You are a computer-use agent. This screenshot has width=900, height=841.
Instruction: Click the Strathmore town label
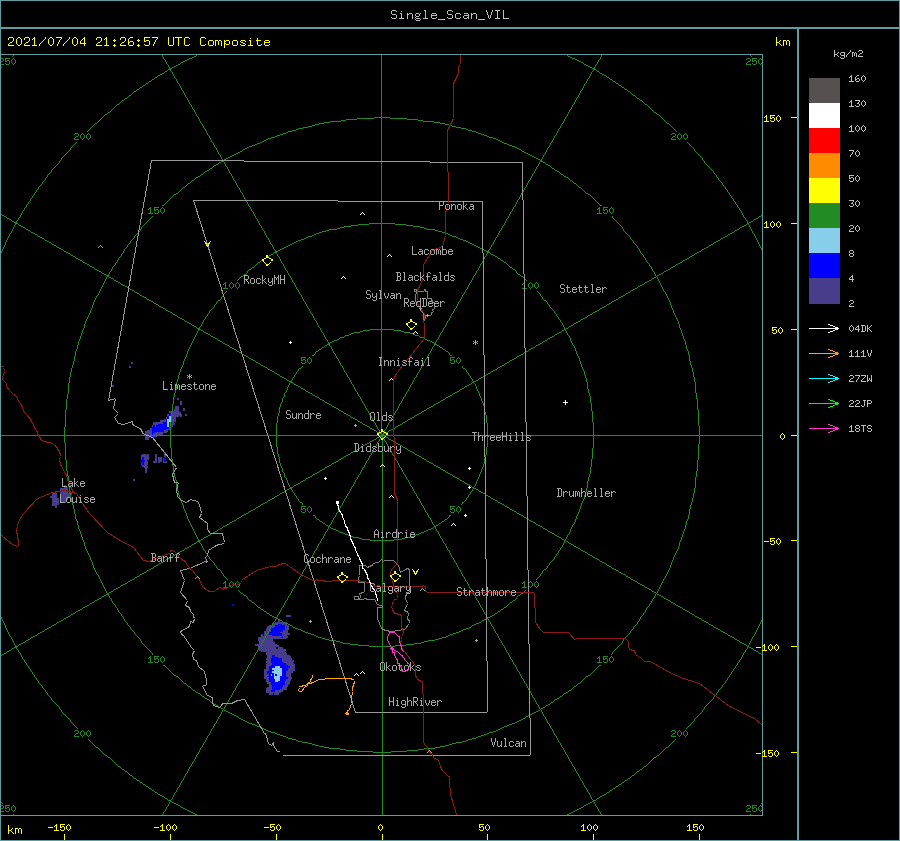[x=486, y=592]
